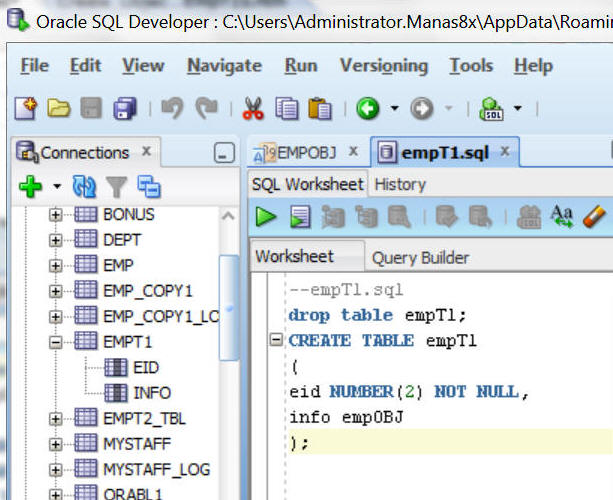Screen dimensions: 613x500
Task: Expand the MYSTAFF table node
Action: pyautogui.click(x=56, y=445)
